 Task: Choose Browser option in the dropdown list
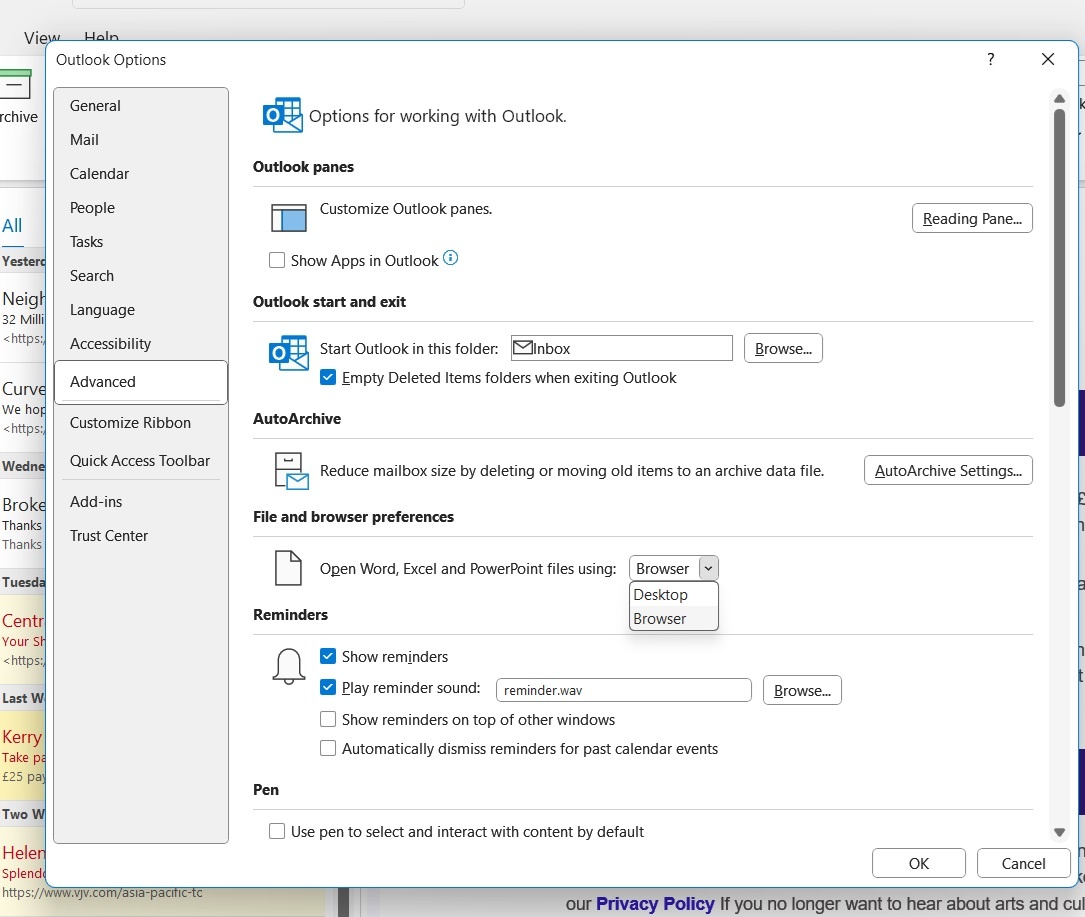tap(673, 619)
